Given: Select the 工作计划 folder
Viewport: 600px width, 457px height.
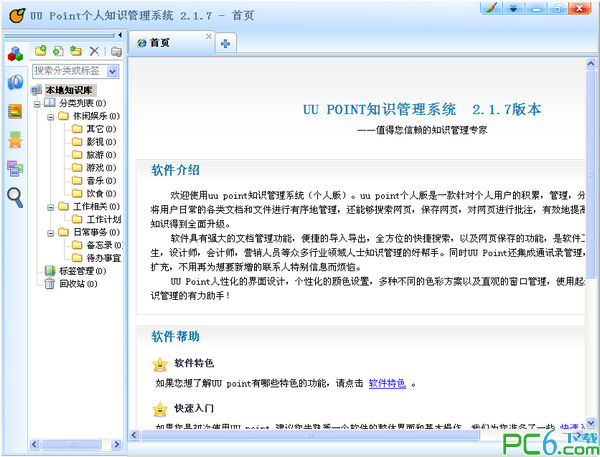Looking at the screenshot, I should tap(103, 219).
